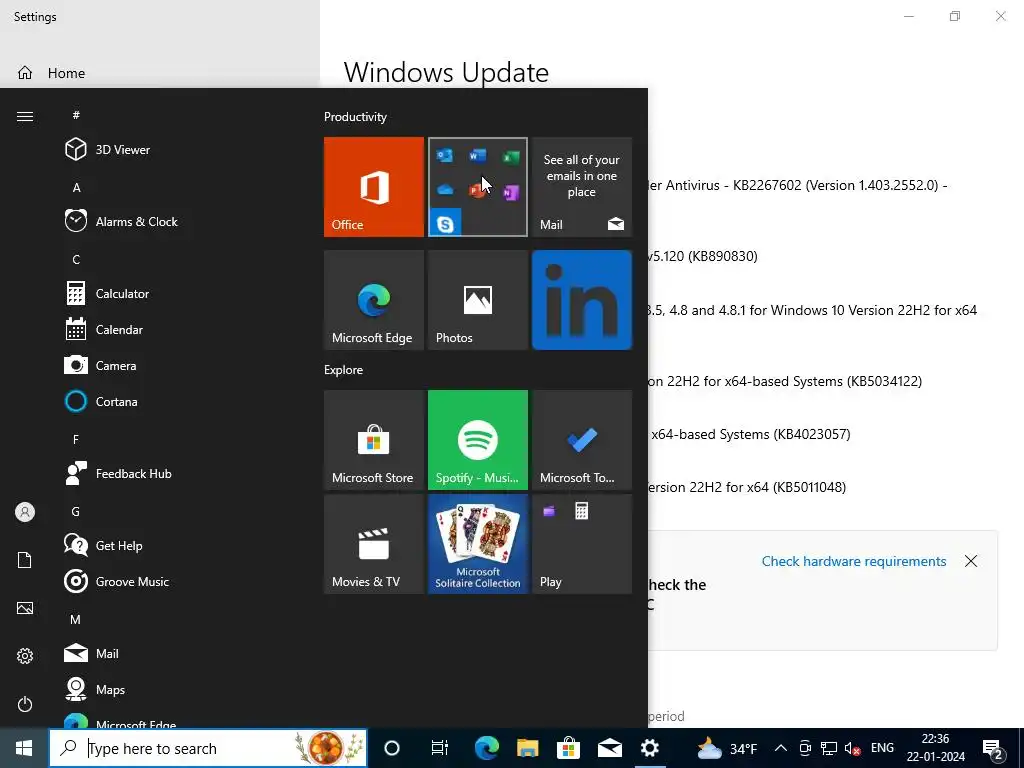This screenshot has height=768, width=1024.
Task: Open the Play folder tile
Action: tap(581, 544)
